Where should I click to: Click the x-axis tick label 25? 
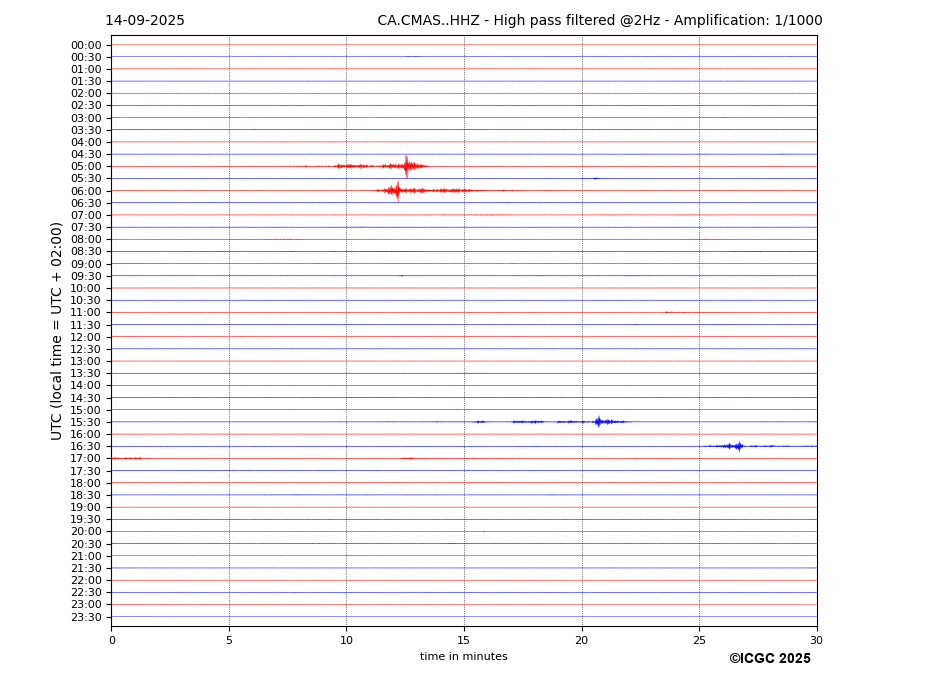click(699, 640)
